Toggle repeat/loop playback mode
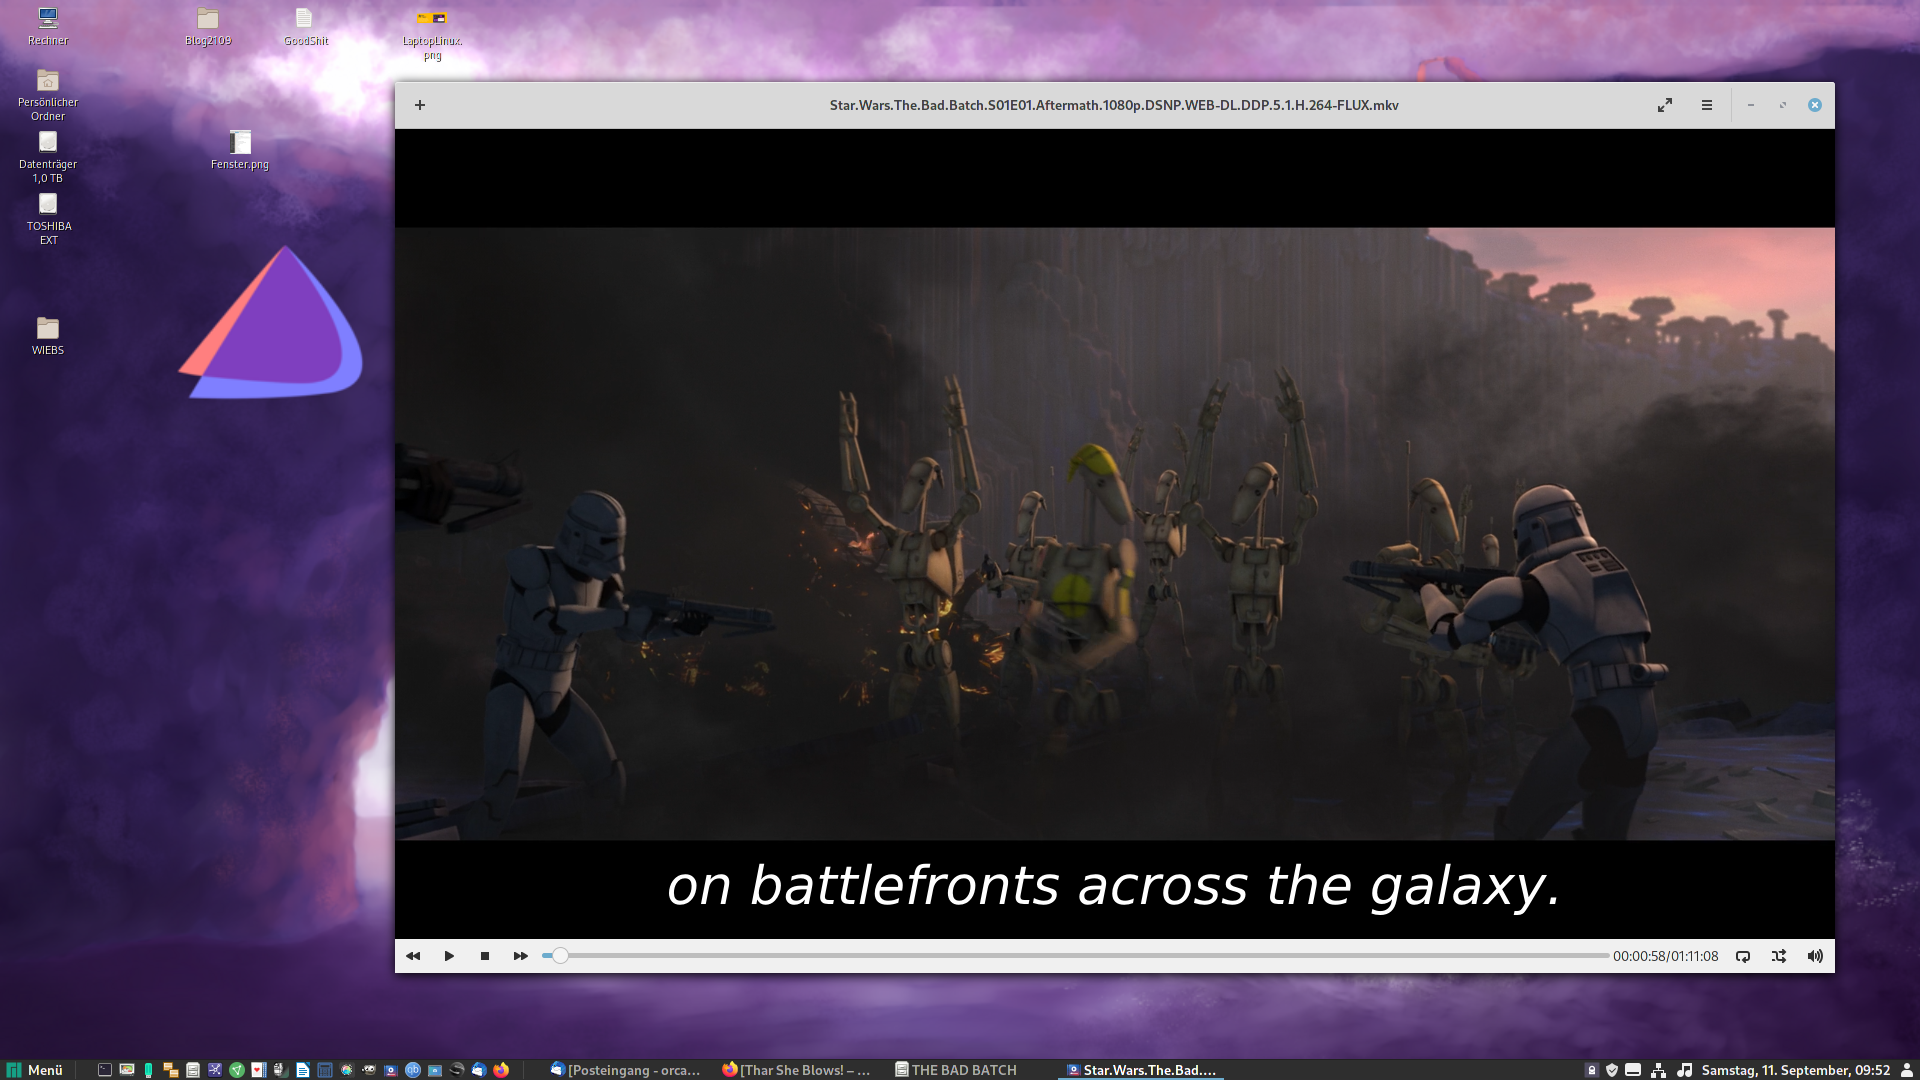Screen dimensions: 1920x1080 [x=1743, y=956]
